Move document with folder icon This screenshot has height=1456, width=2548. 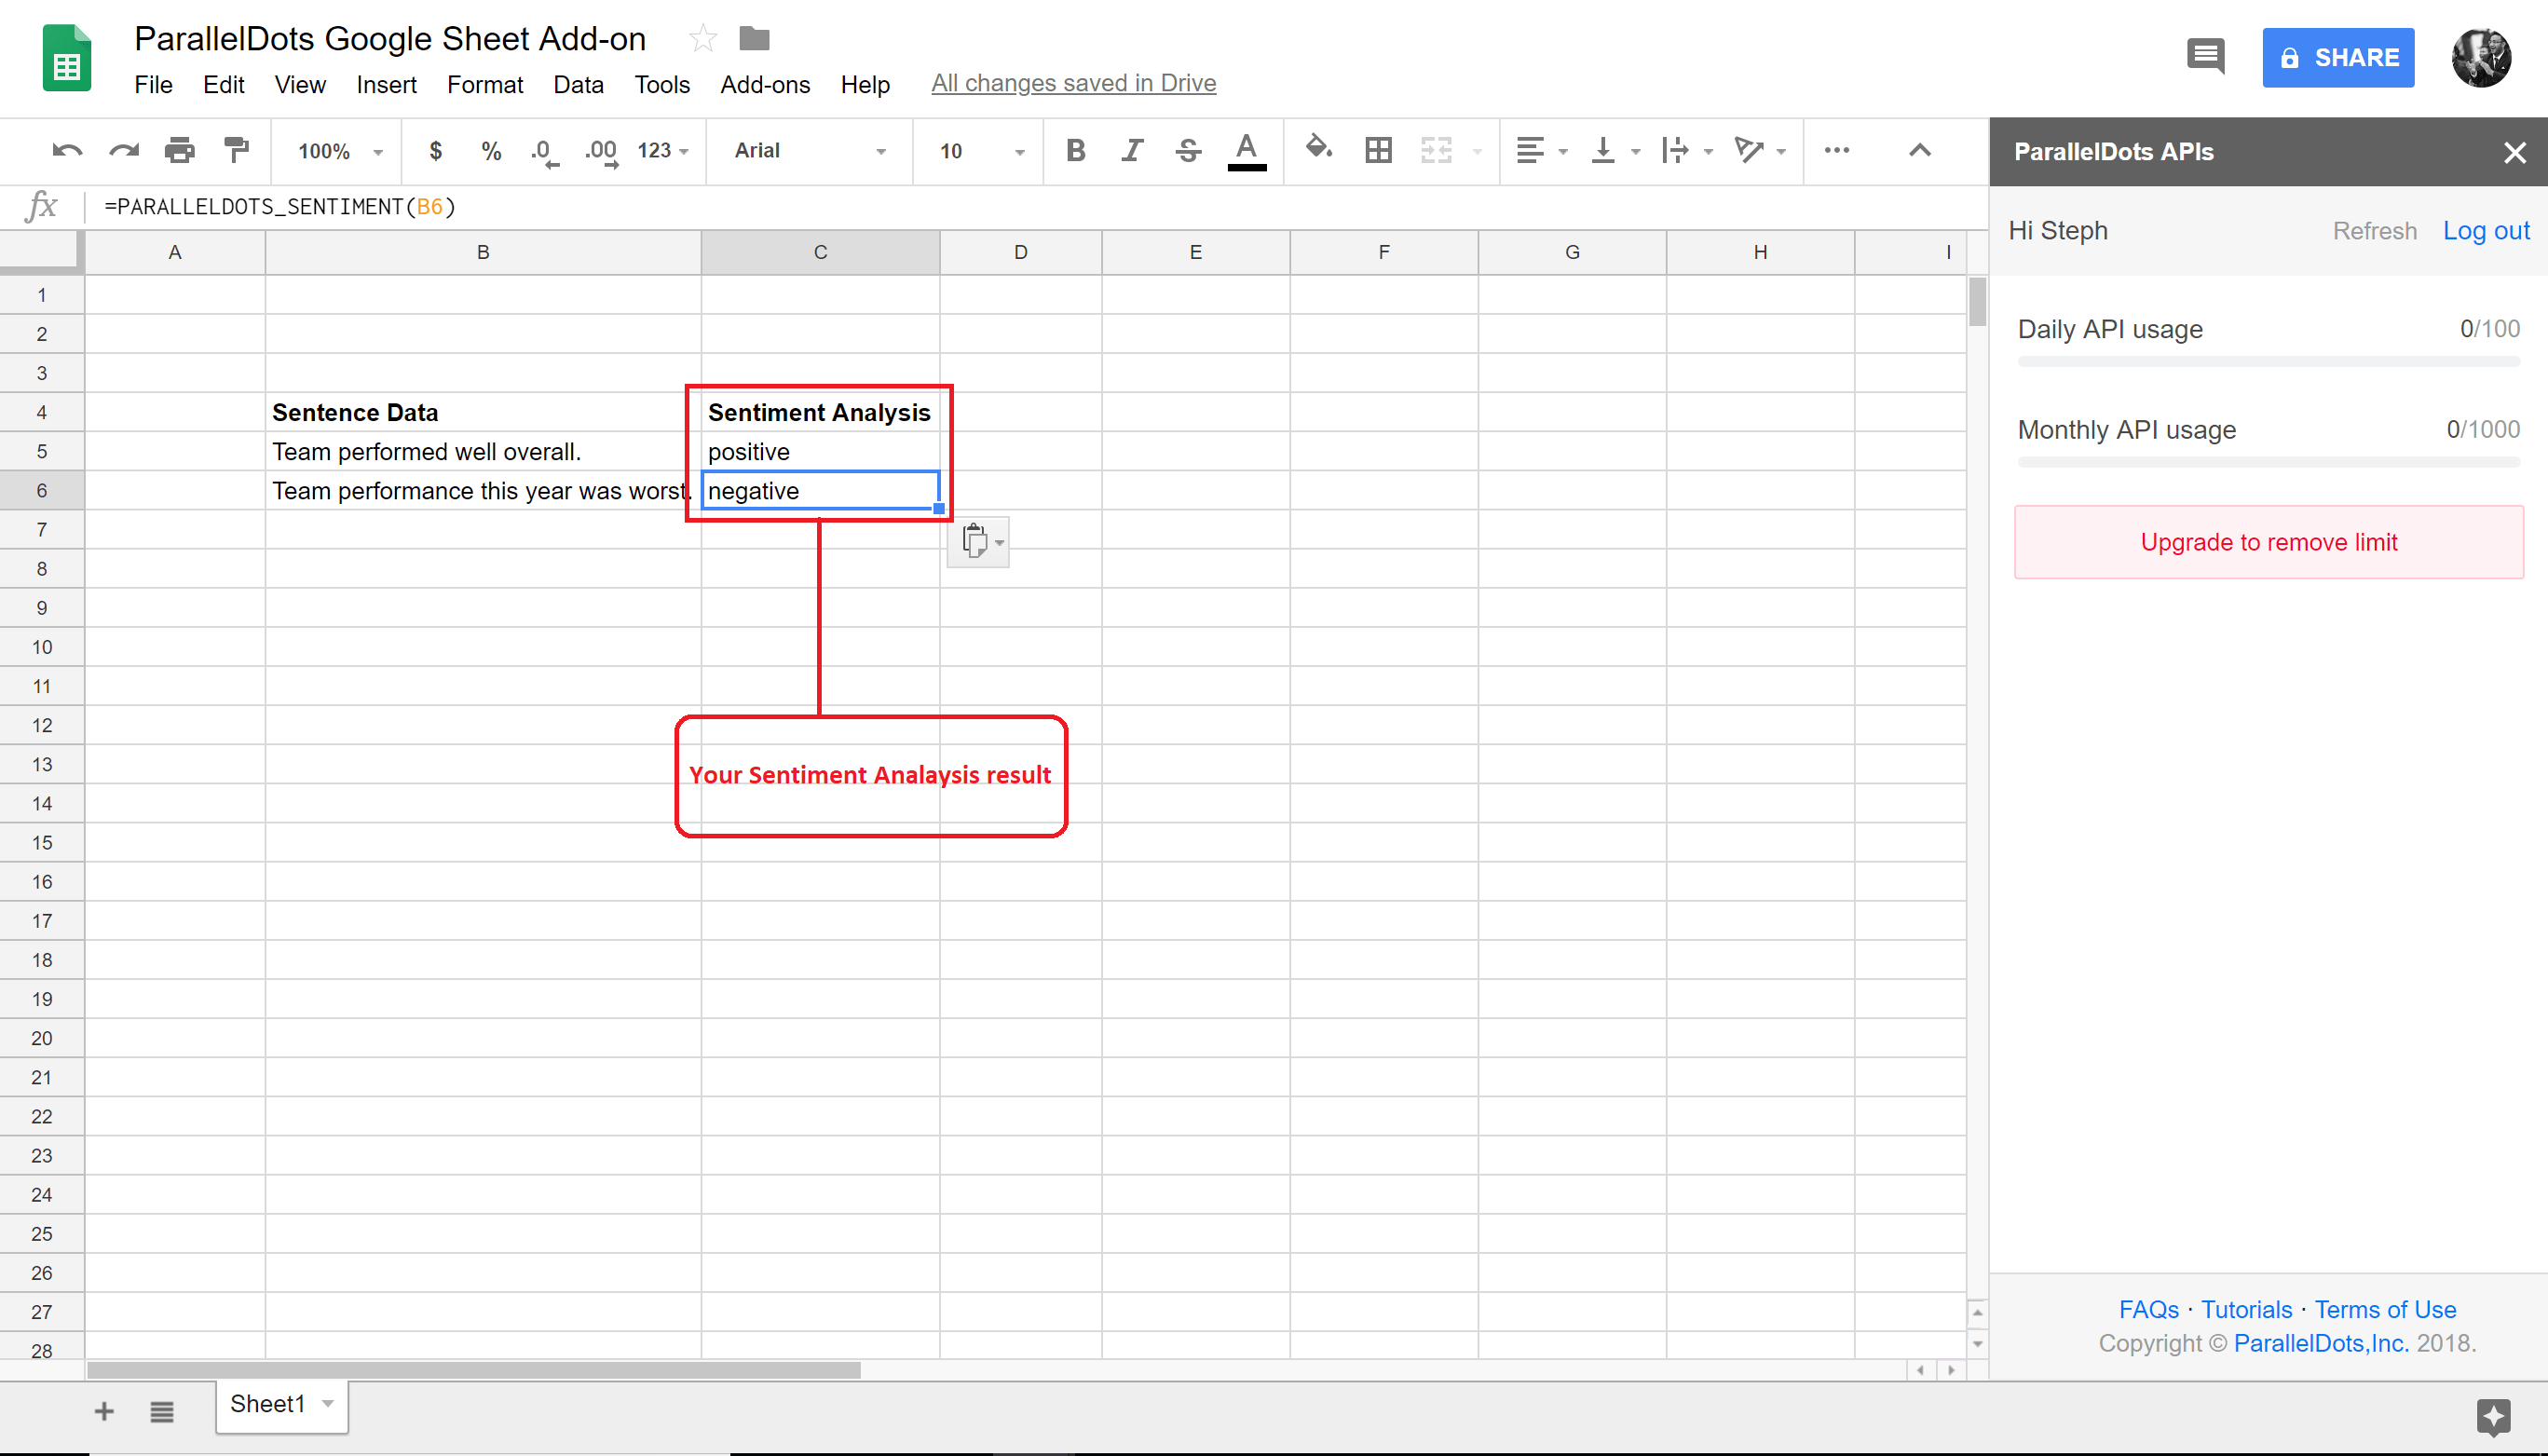coord(754,39)
